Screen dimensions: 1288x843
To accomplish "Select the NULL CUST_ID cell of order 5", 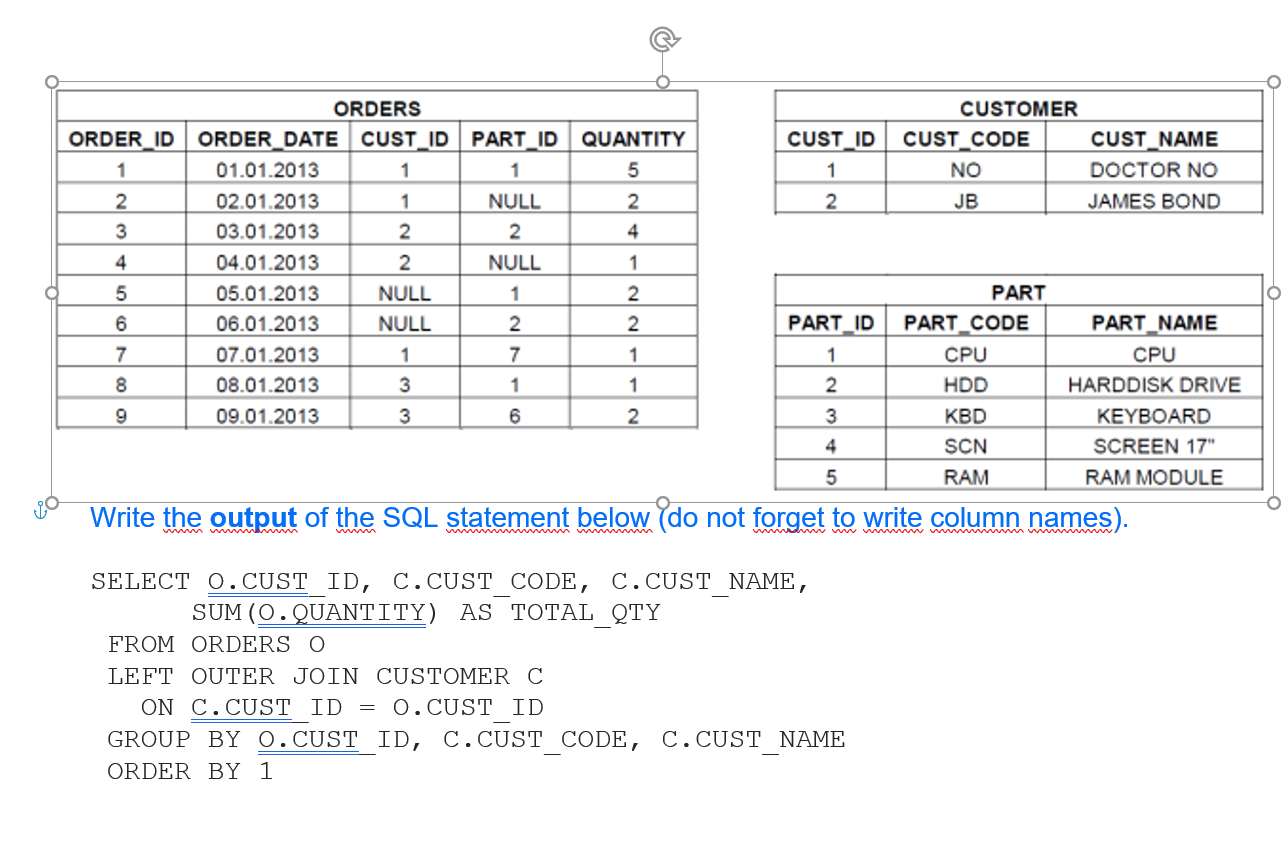I will tap(404, 292).
